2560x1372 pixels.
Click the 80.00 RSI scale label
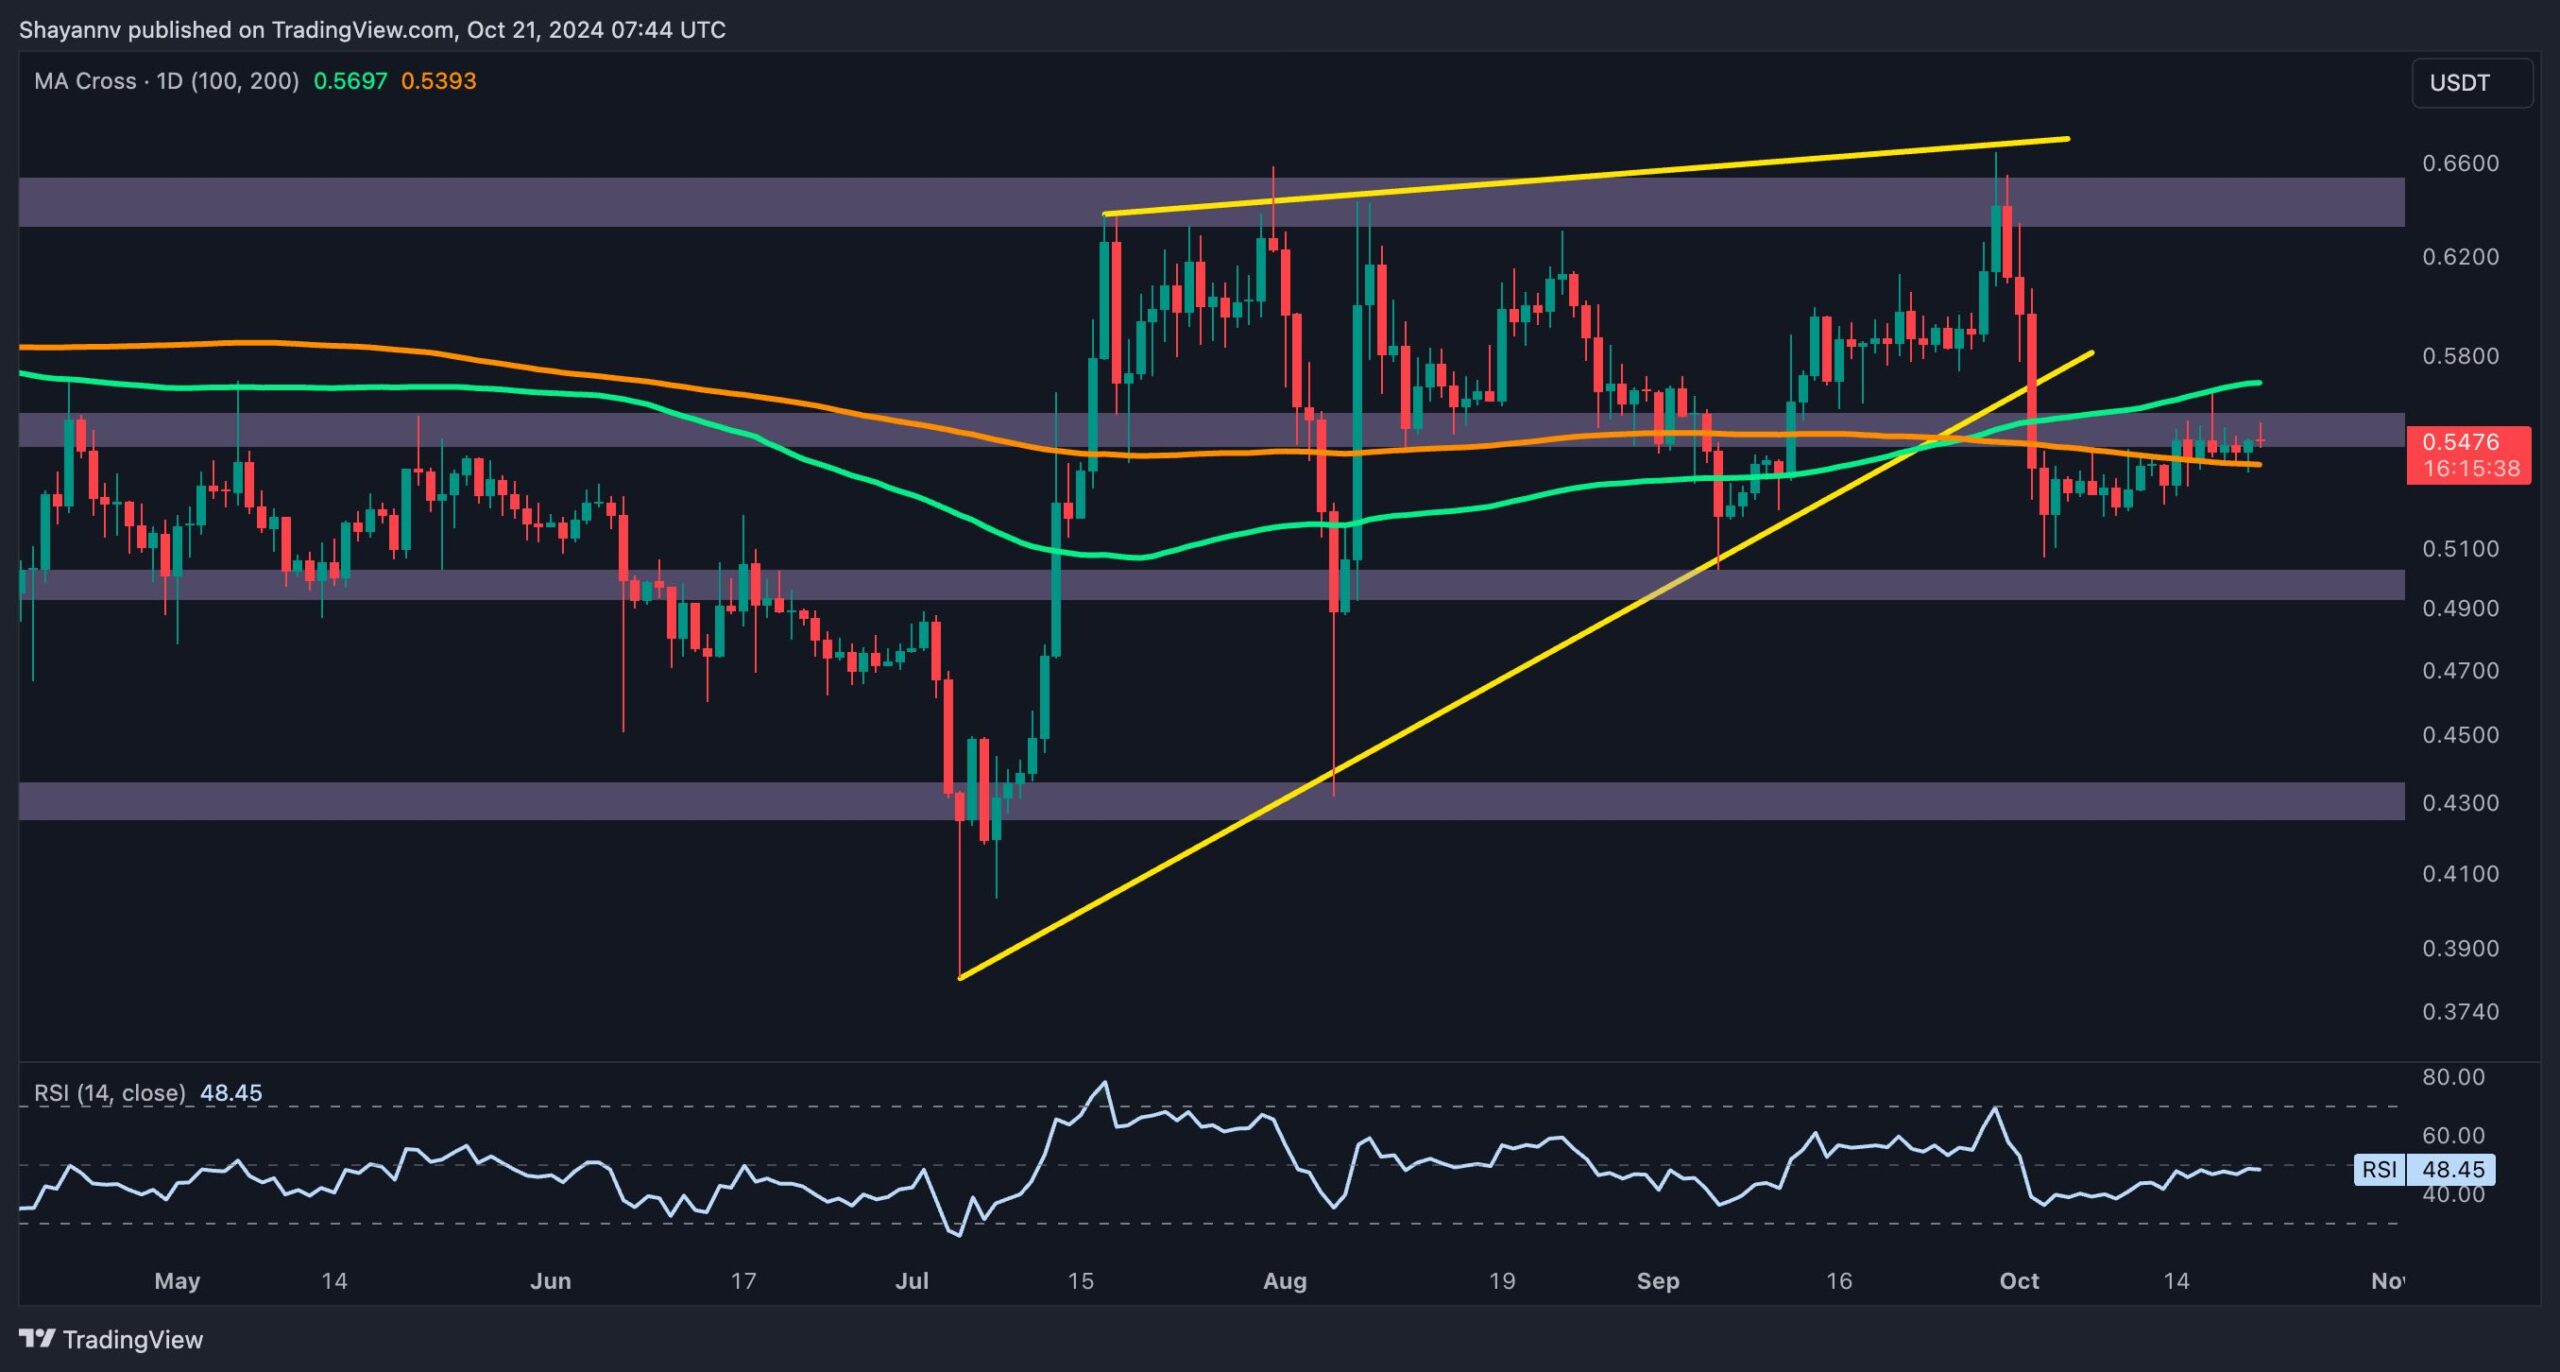click(2452, 1077)
